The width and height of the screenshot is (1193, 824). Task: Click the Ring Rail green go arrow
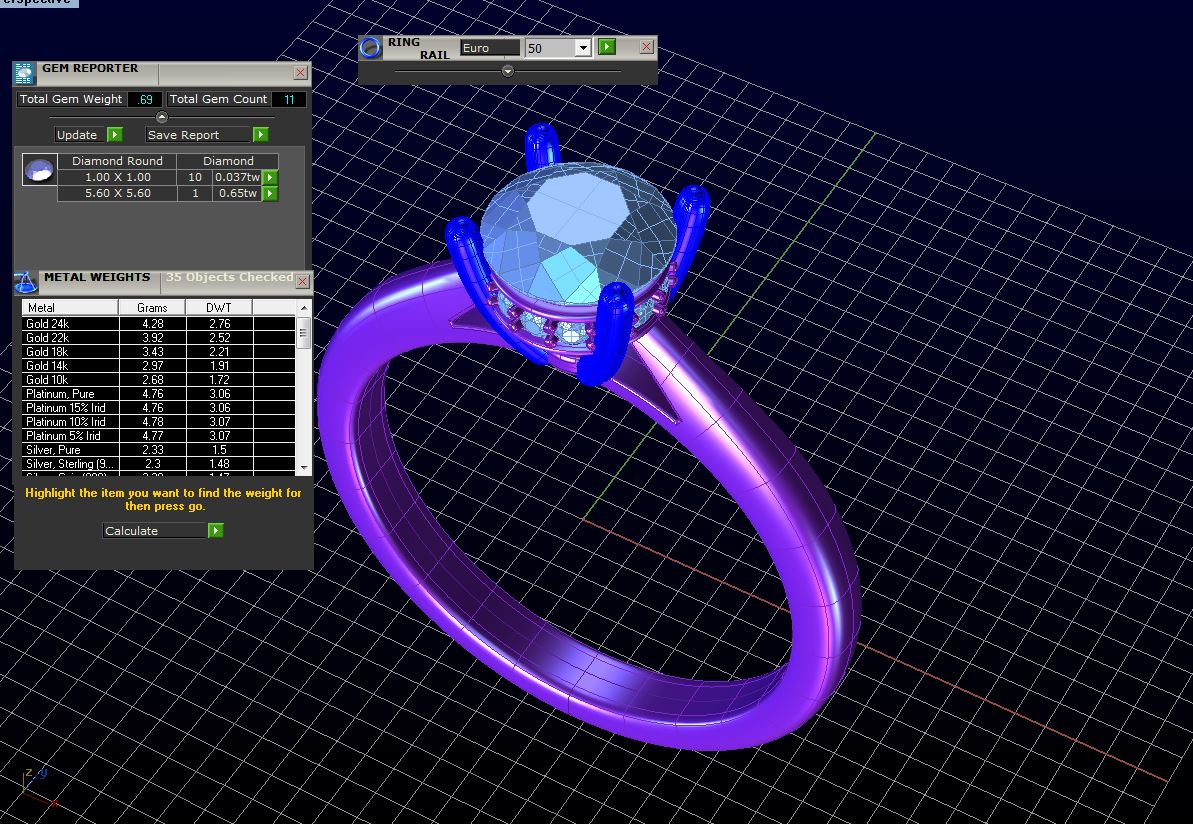click(606, 47)
